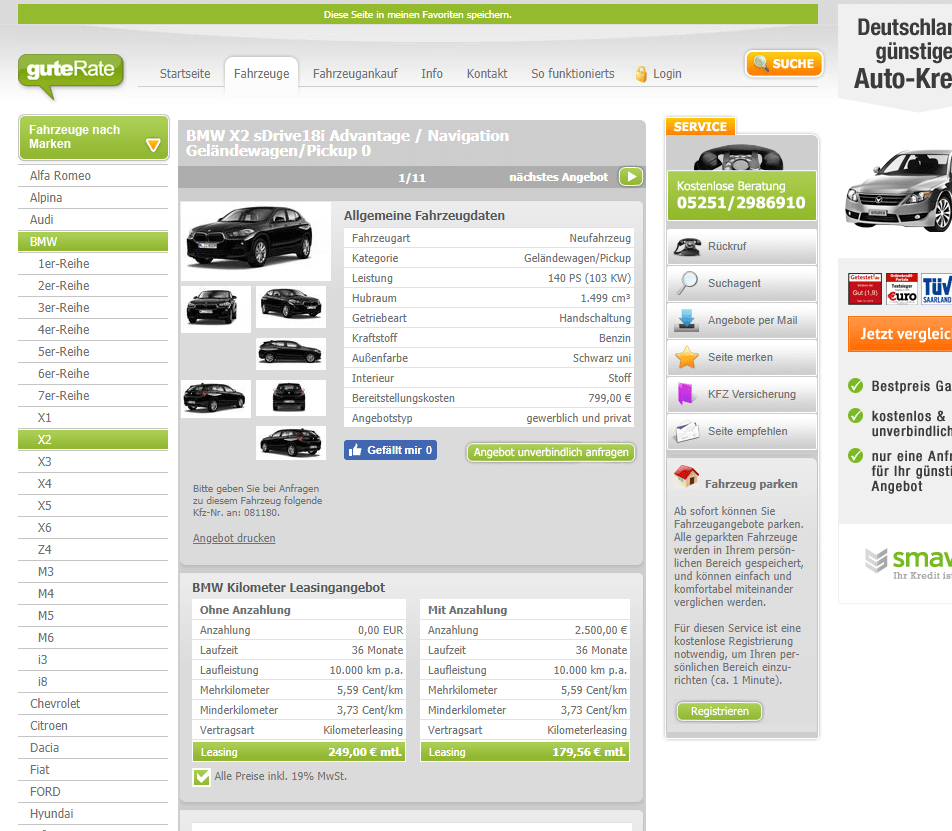Select 2er-Reihe model
The width and height of the screenshot is (952, 831).
93,285
